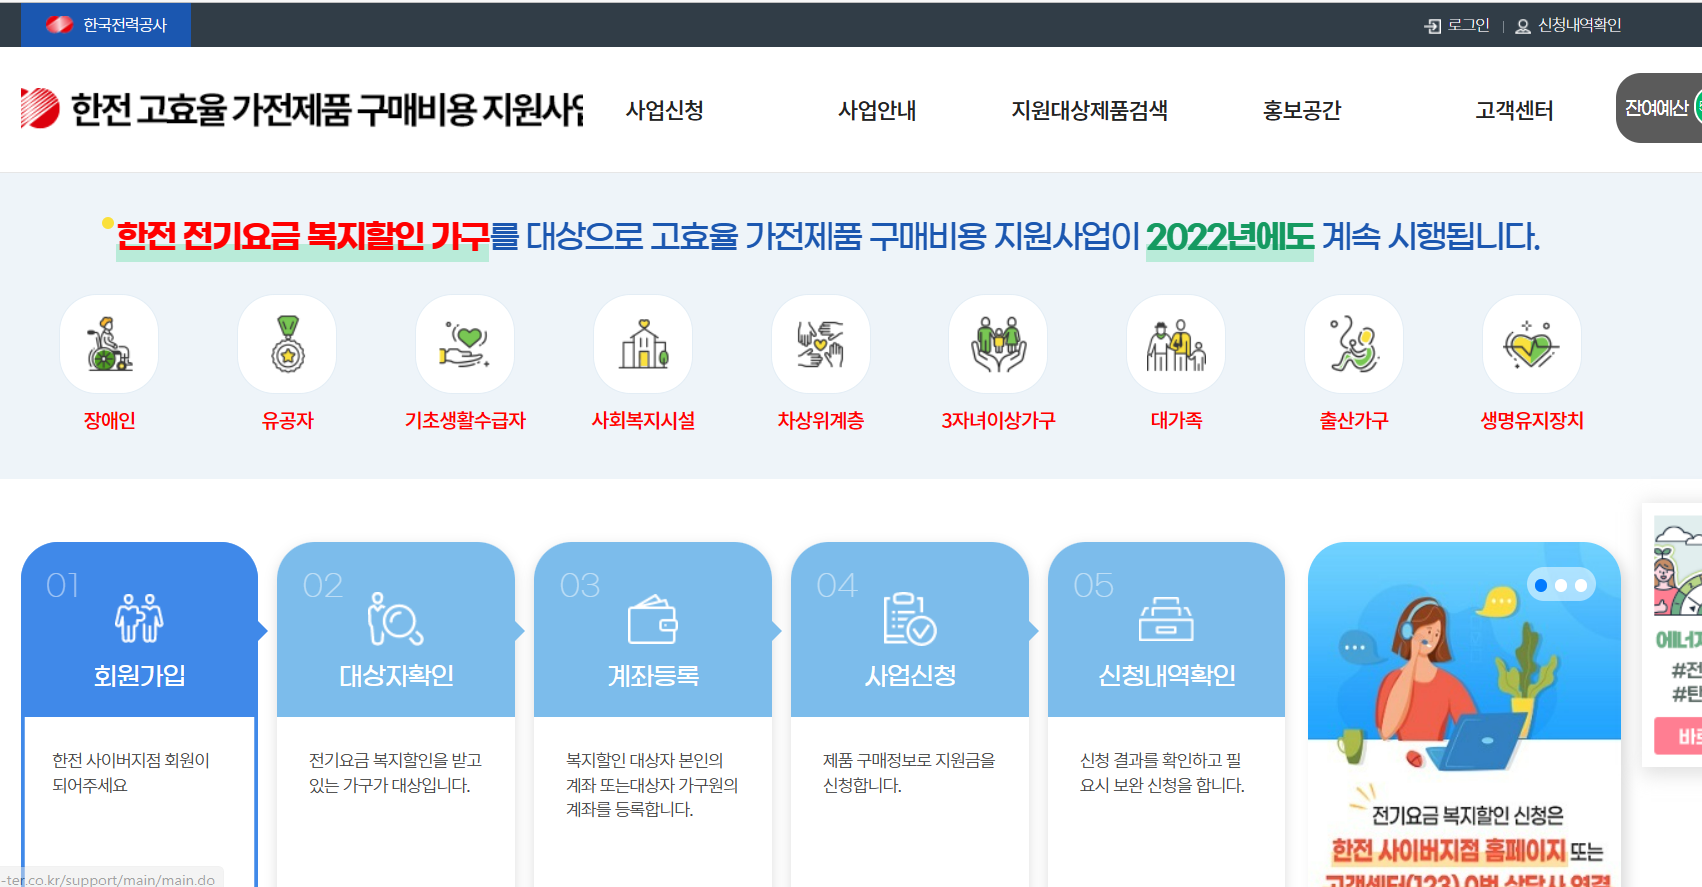Click the 생명유지장치 label text

(1532, 421)
